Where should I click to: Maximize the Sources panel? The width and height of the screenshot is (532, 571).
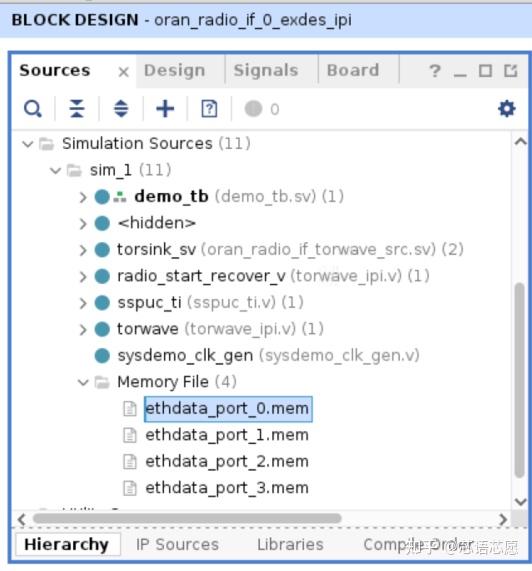[x=485, y=71]
